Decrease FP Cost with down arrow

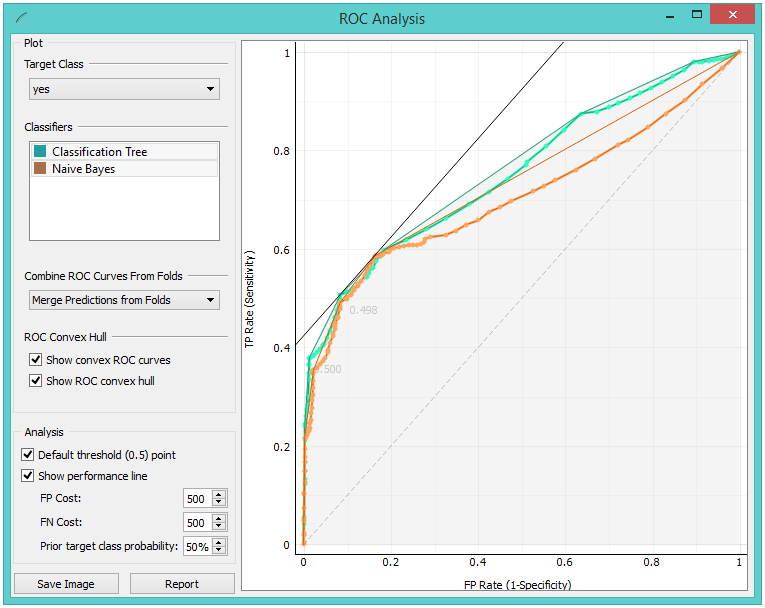220,503
